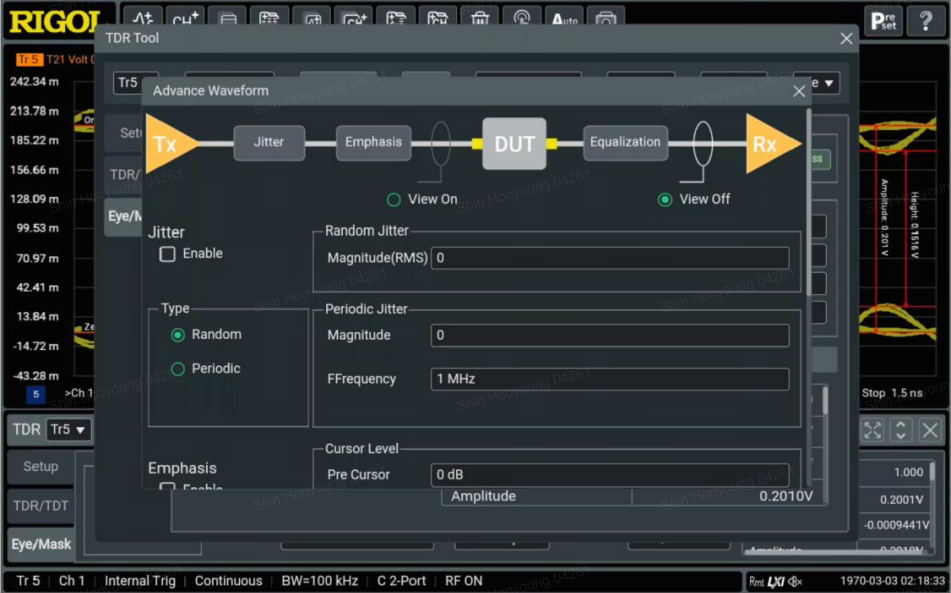Switch to Eye/Mask tab in bottom panel
The width and height of the screenshot is (951, 593).
tap(41, 544)
